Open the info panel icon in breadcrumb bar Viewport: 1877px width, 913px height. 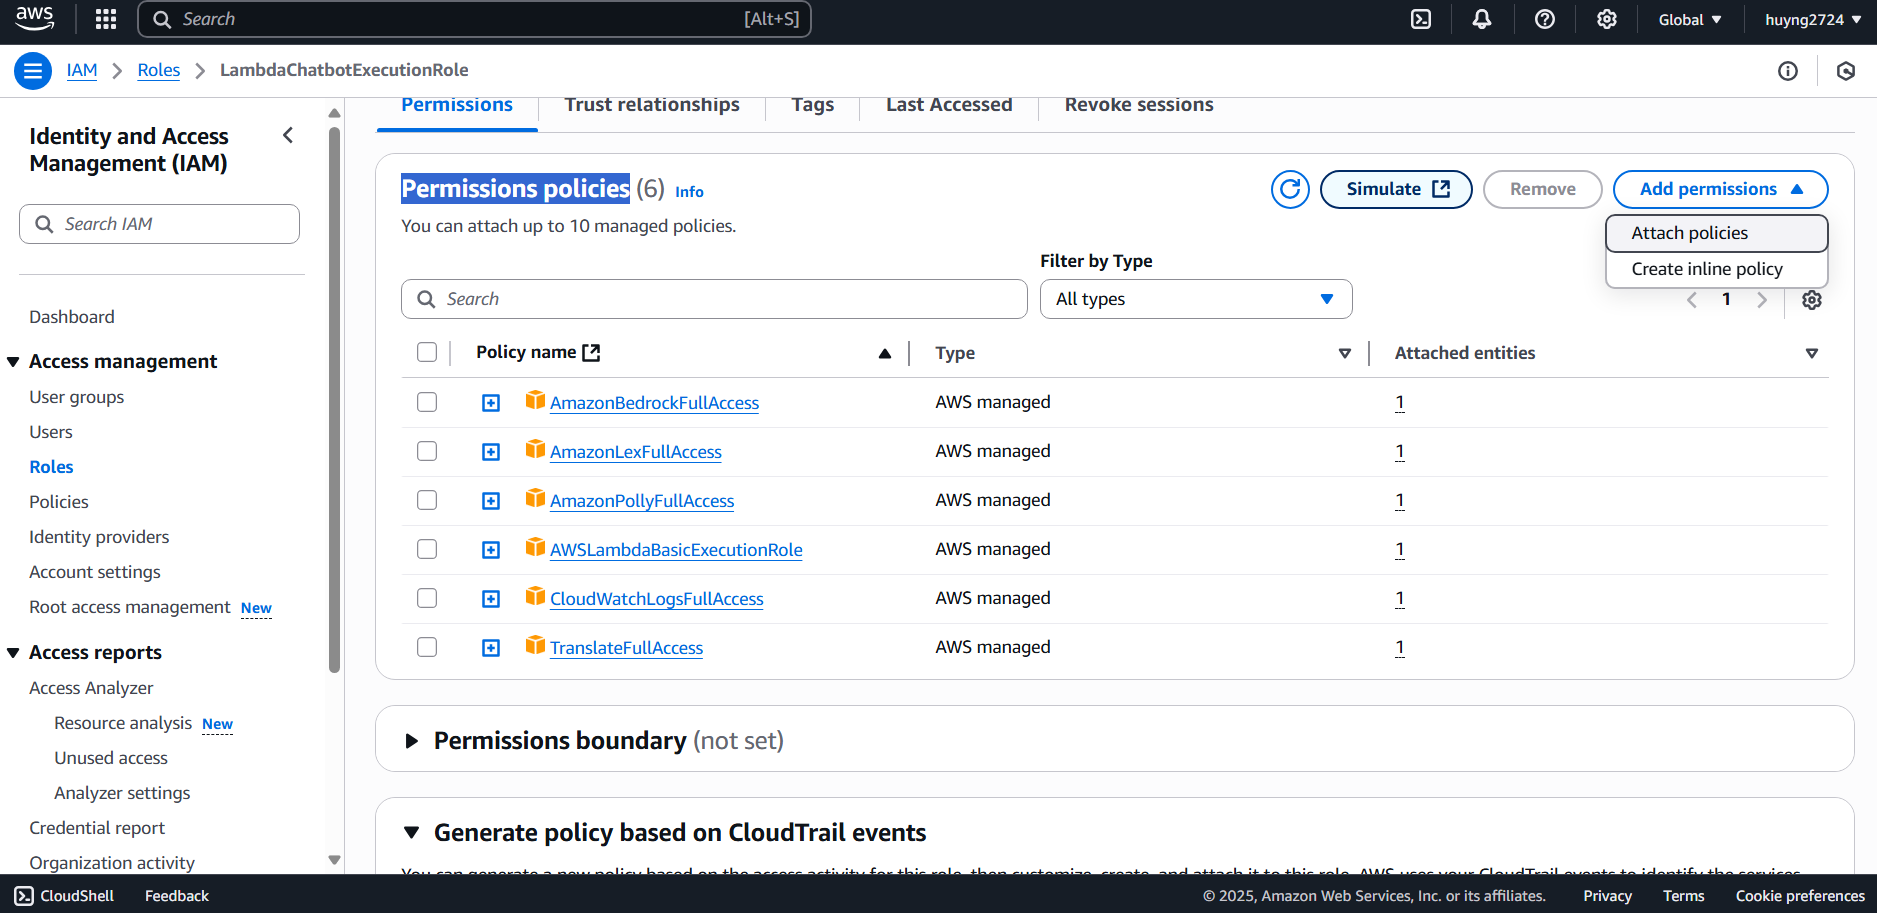[x=1788, y=71]
